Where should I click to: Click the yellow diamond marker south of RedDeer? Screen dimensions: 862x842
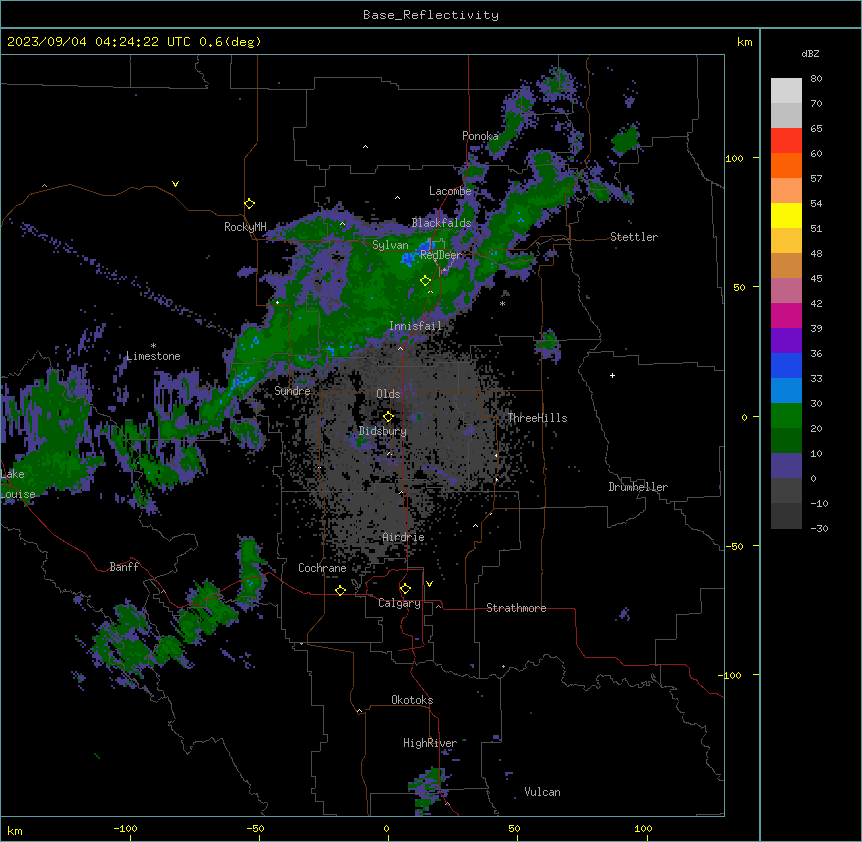point(426,281)
